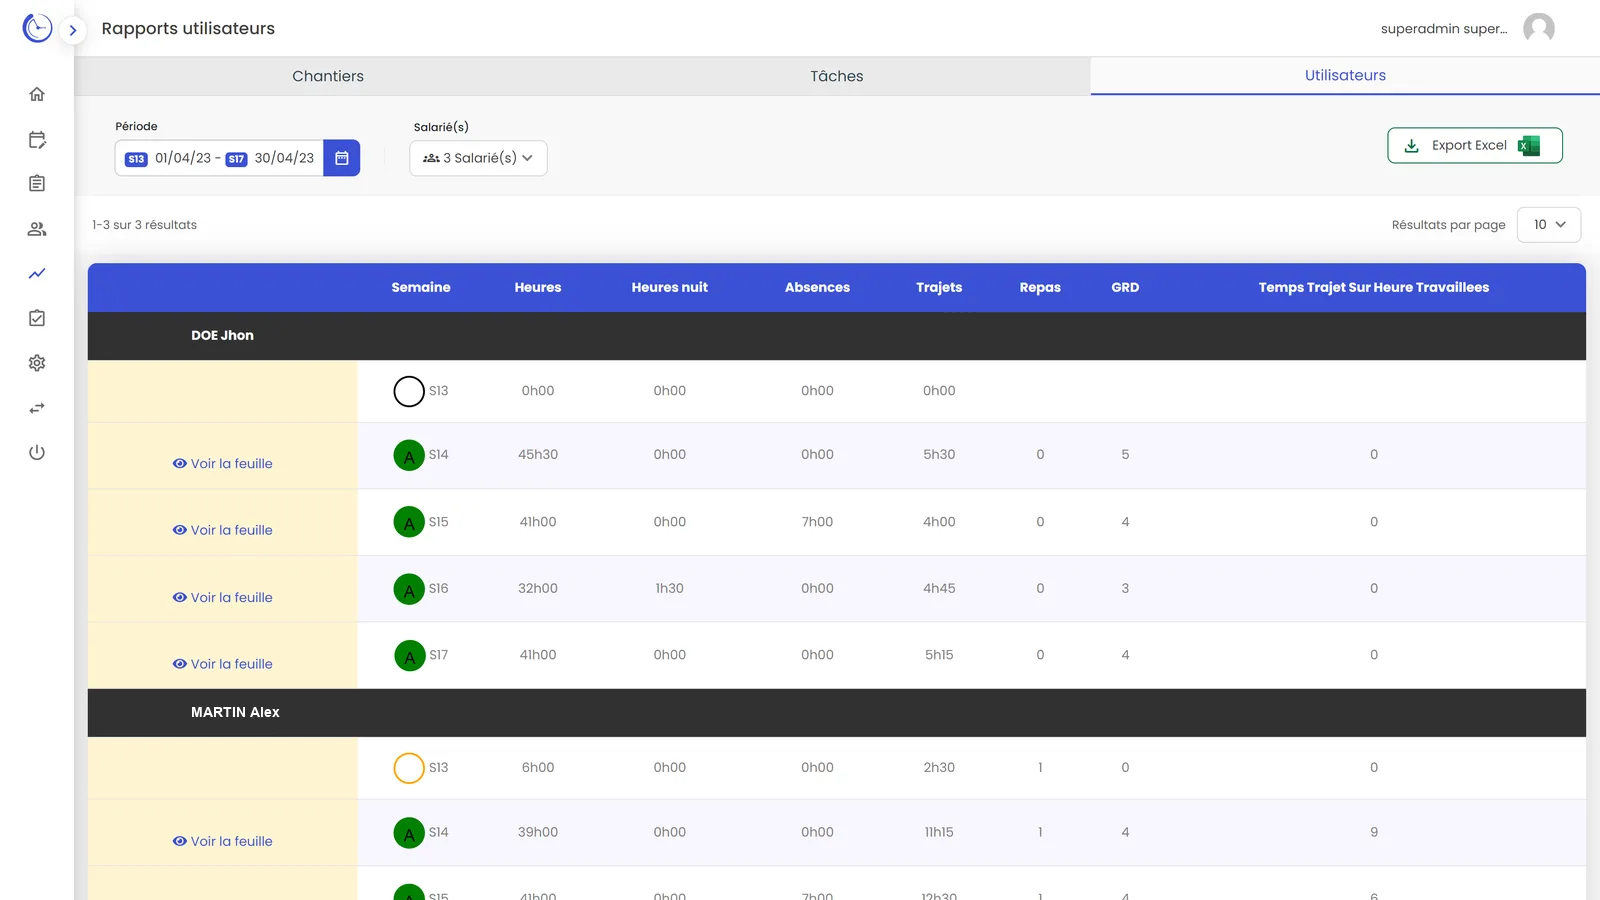Open the analytics chart sidebar icon
The width and height of the screenshot is (1600, 900).
click(37, 273)
